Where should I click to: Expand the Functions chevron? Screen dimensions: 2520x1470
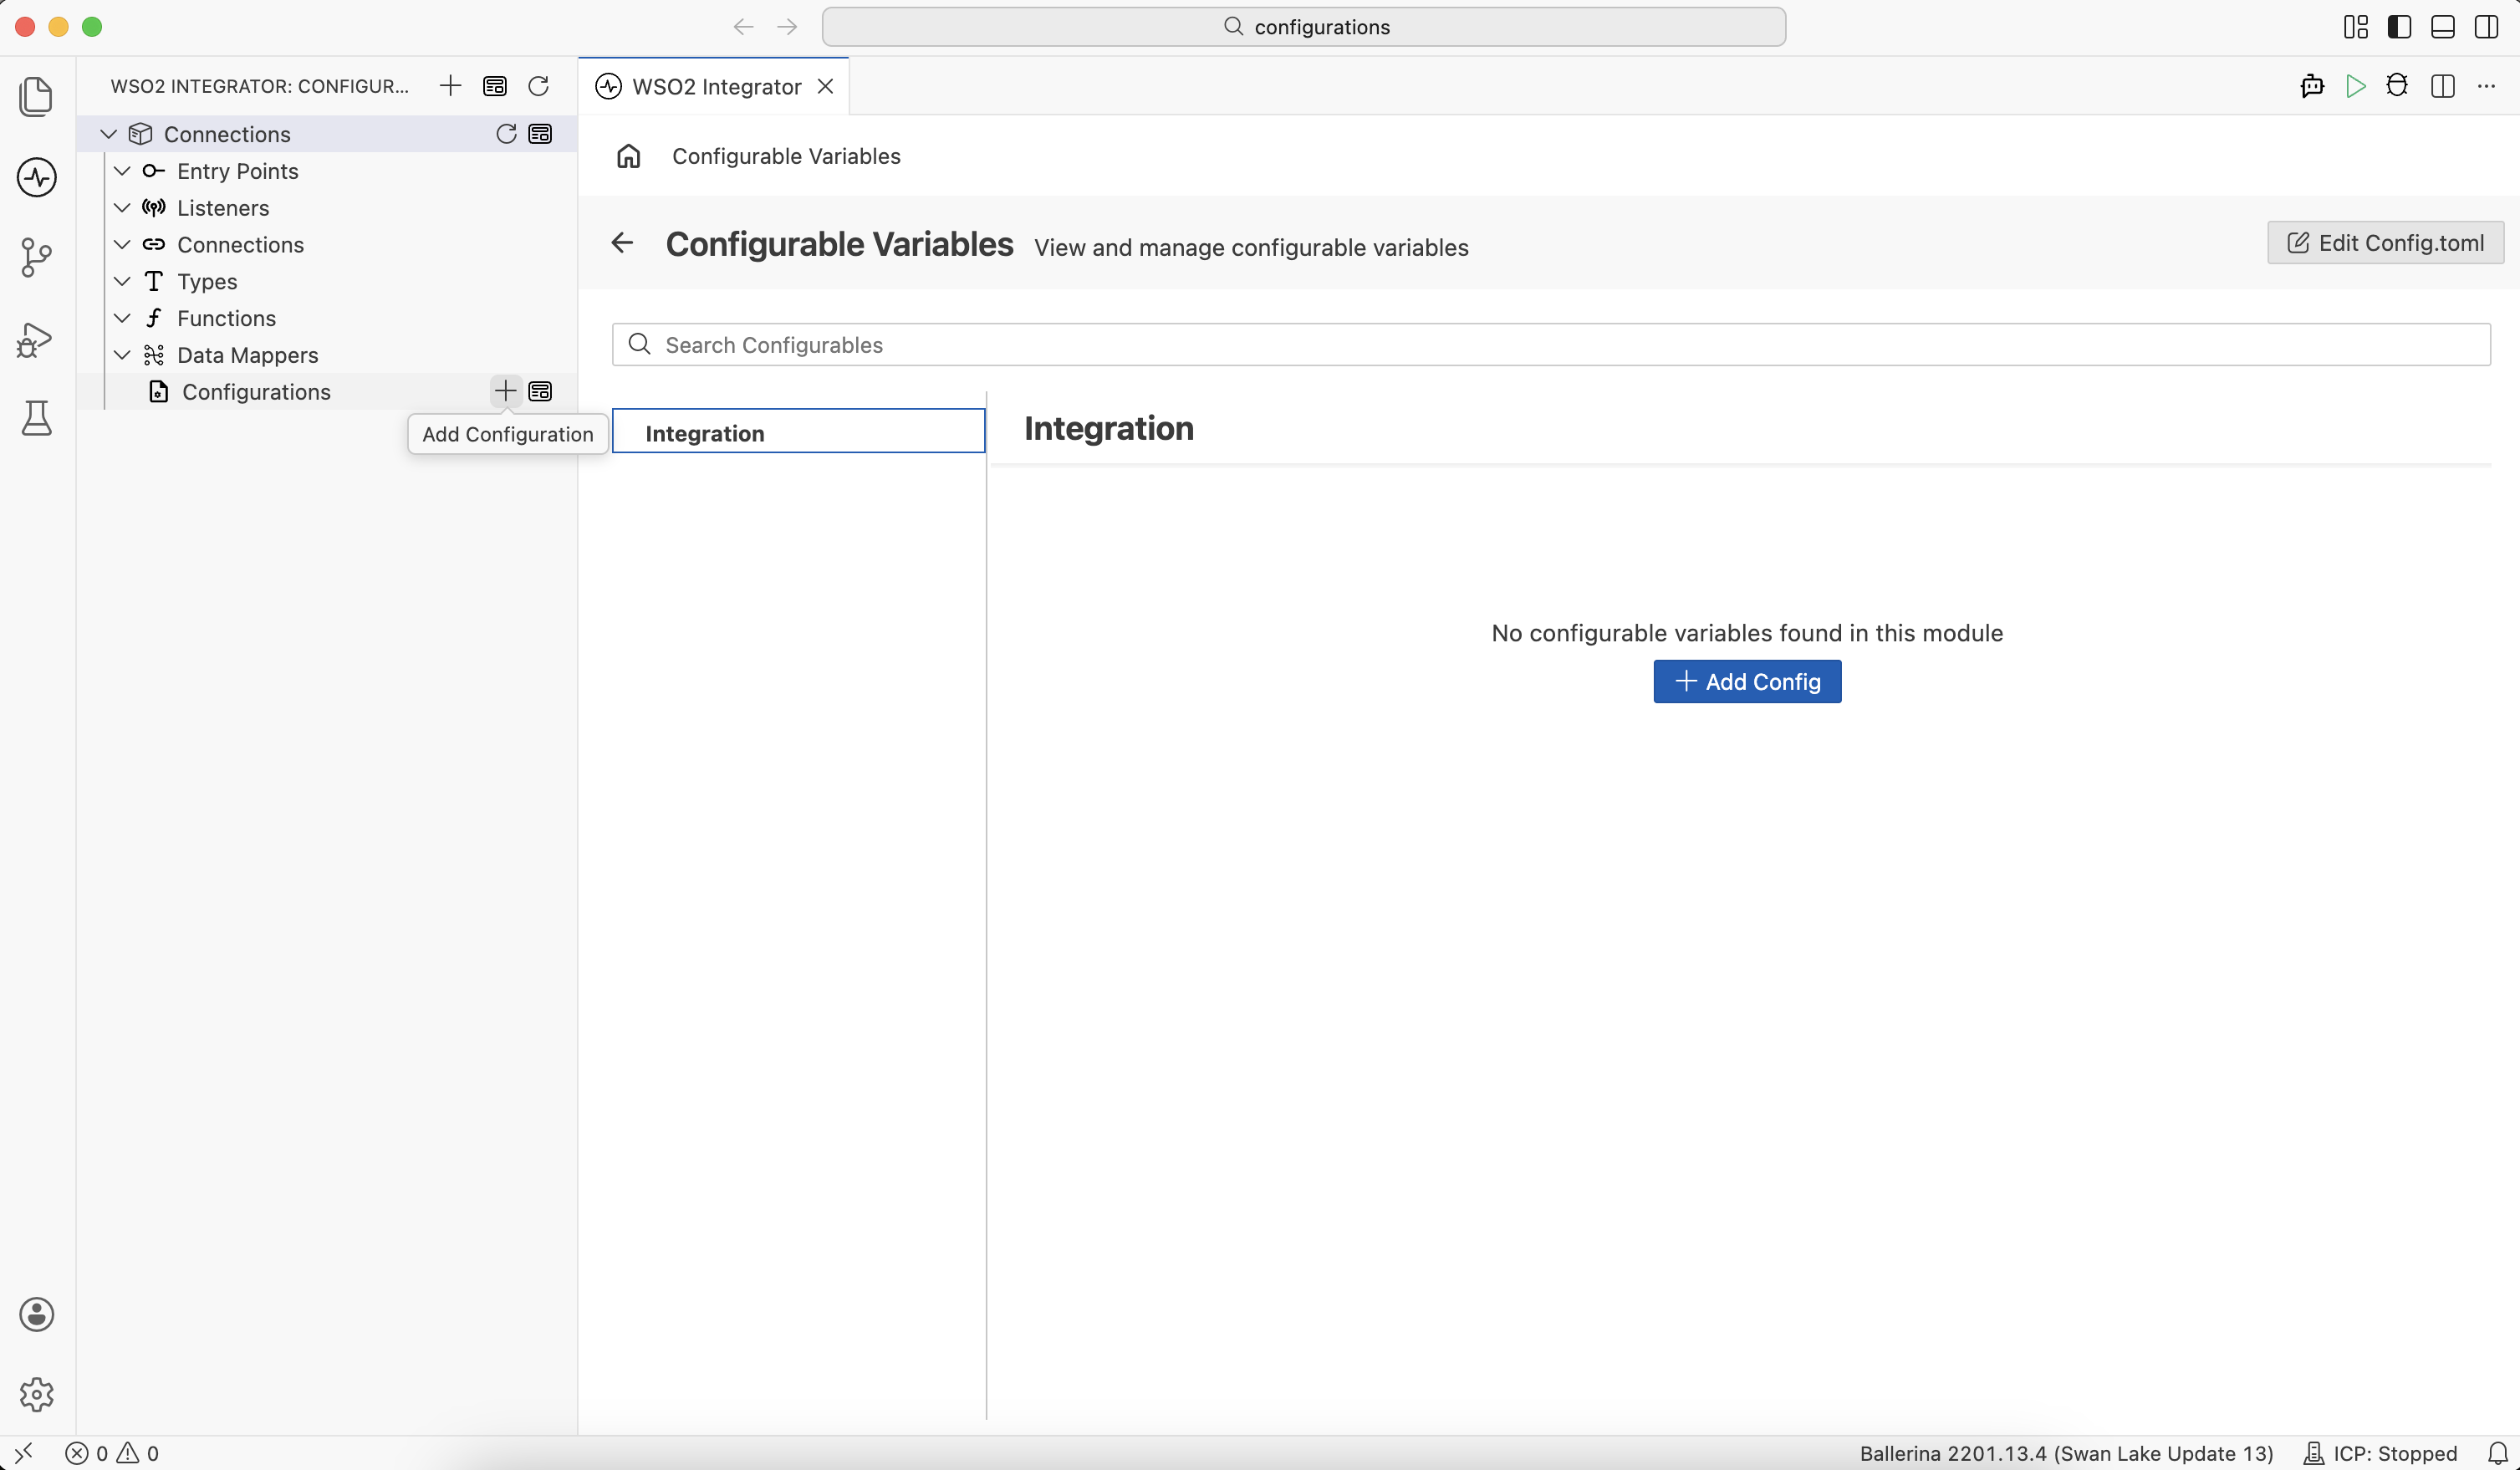[x=122, y=318]
